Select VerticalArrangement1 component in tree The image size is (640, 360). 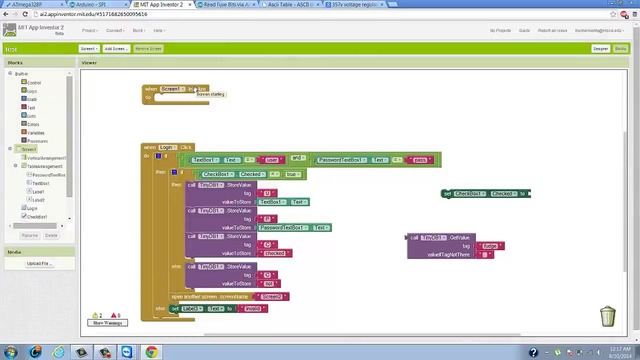click(x=43, y=158)
